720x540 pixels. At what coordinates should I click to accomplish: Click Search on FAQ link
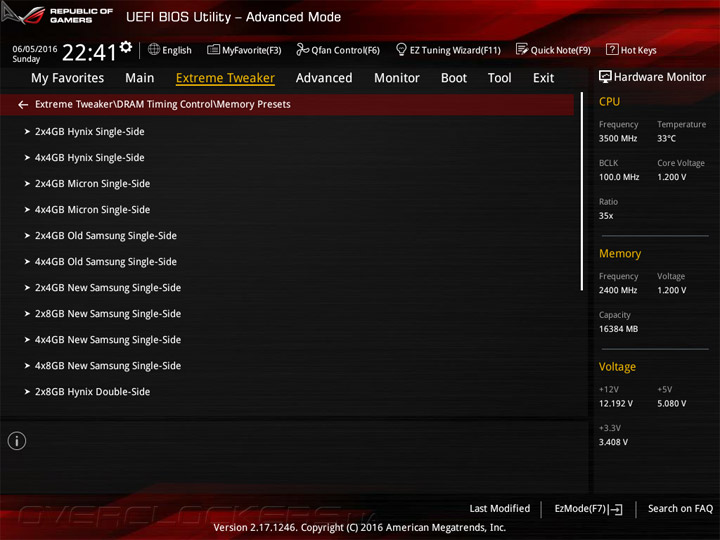pyautogui.click(x=680, y=508)
